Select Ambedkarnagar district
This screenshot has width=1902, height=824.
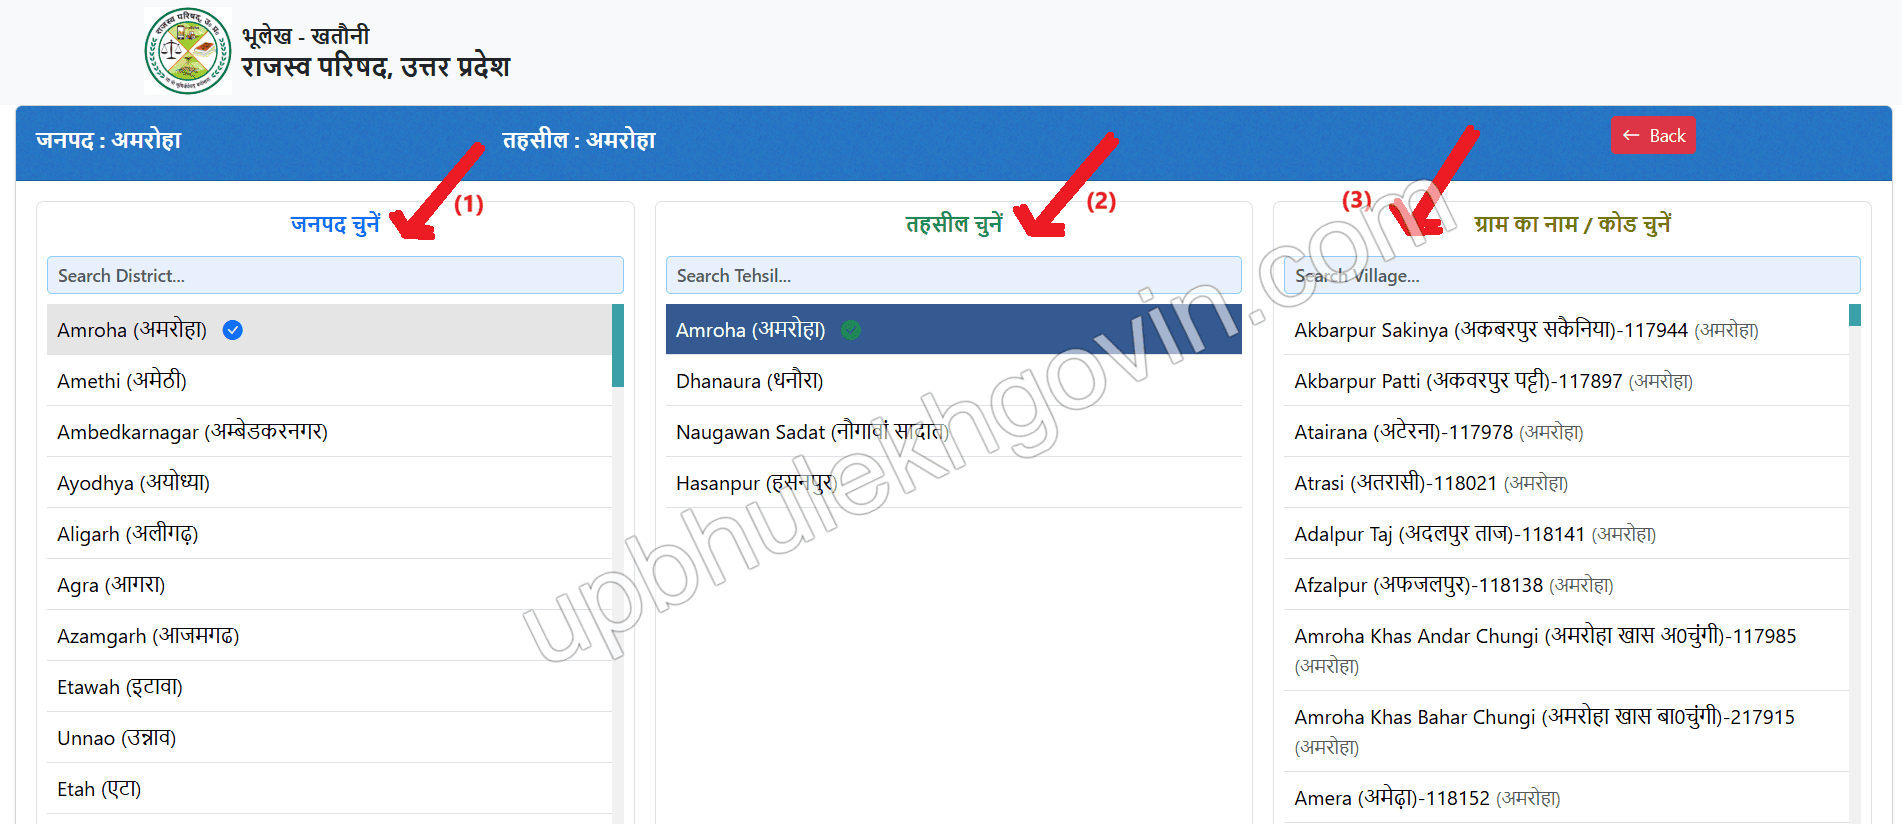point(329,432)
